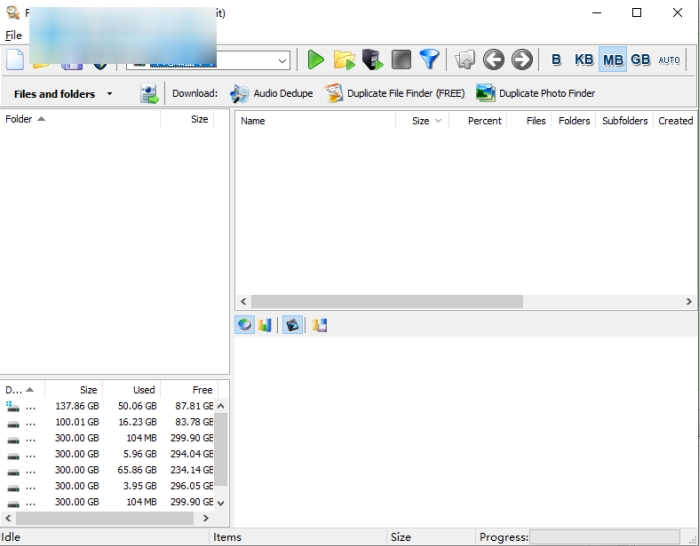The width and height of the screenshot is (700, 546).
Task: Click the Audio Dedupe download link
Action: point(283,93)
